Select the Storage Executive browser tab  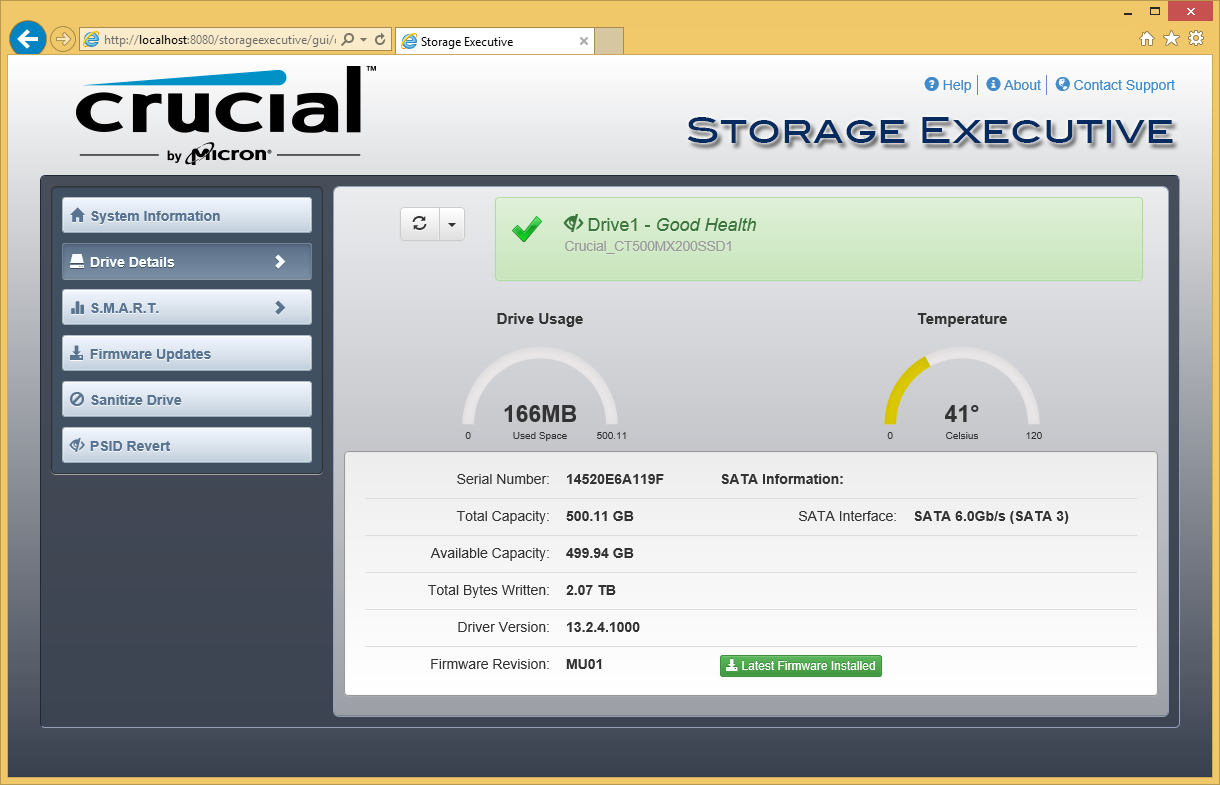click(x=495, y=41)
